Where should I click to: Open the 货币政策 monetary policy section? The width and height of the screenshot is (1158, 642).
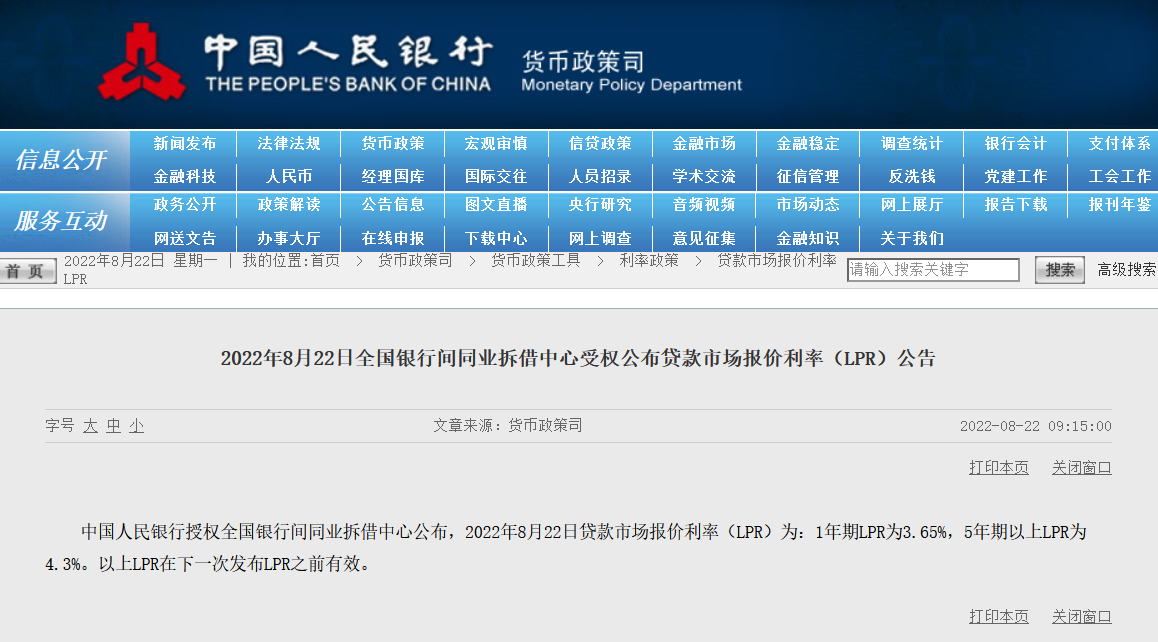[394, 143]
